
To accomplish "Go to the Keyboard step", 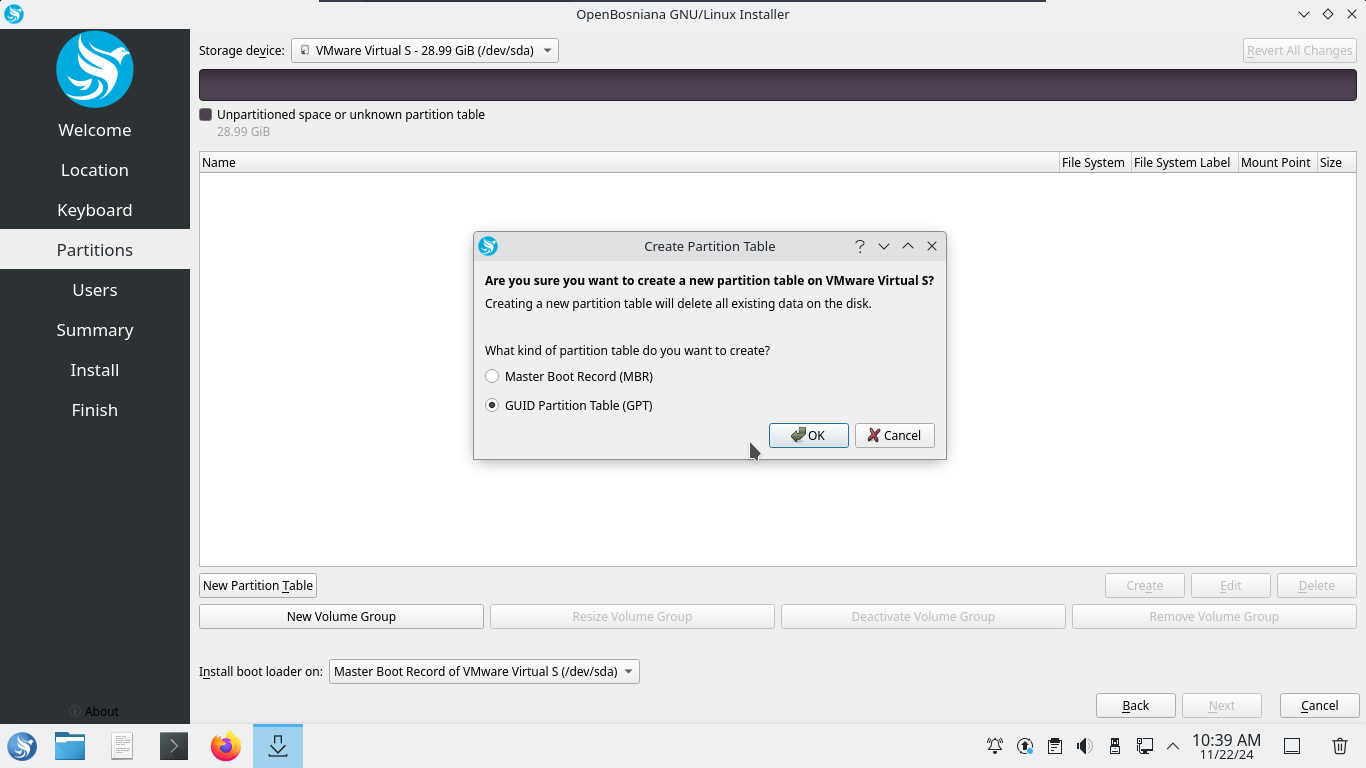I will 95,210.
